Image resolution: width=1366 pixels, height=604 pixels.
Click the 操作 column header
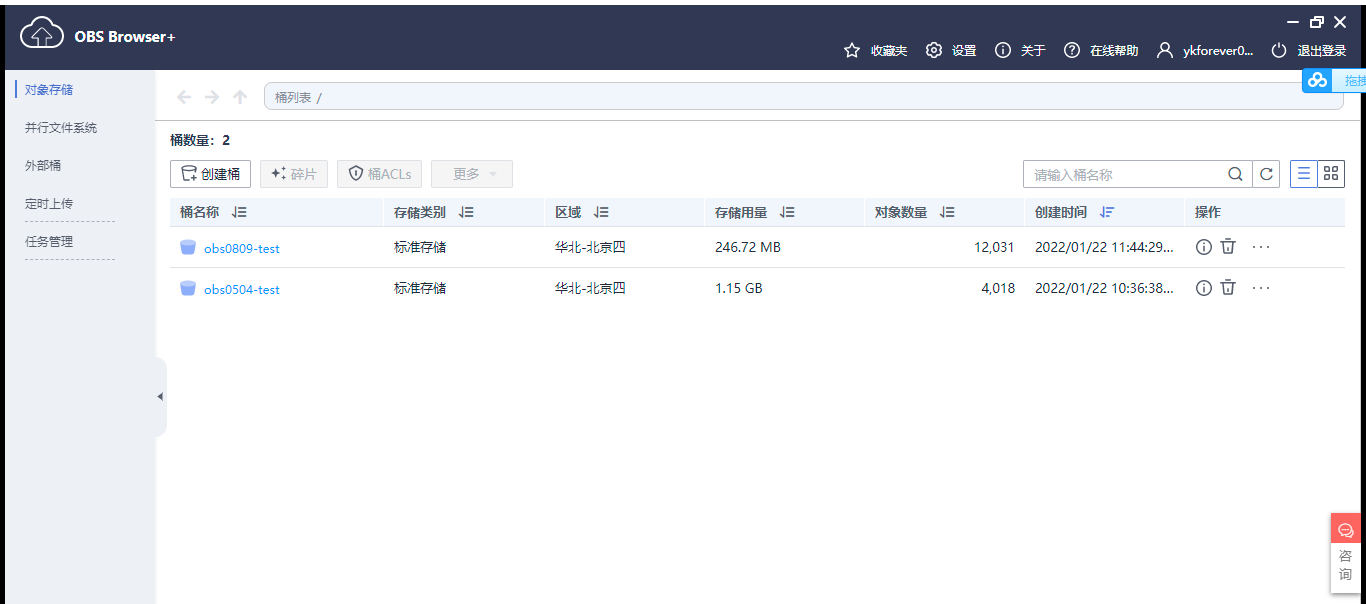pyautogui.click(x=1208, y=212)
